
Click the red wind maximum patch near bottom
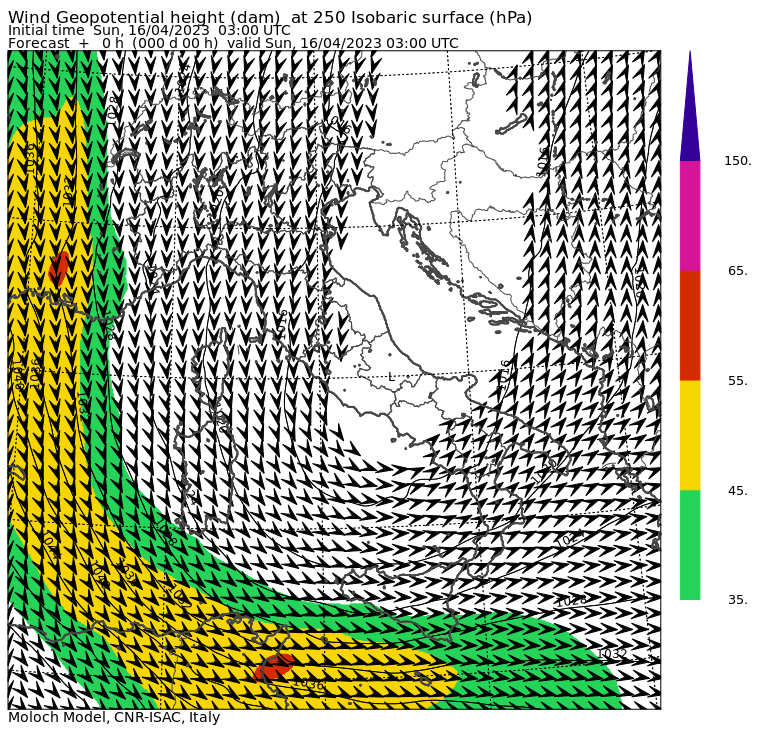coord(274,667)
